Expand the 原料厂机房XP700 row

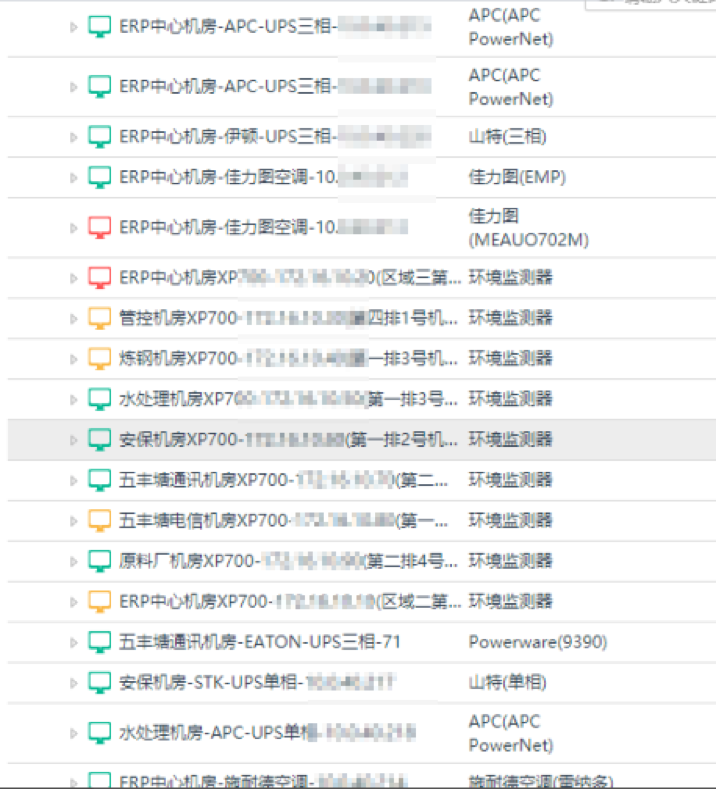pyautogui.click(x=73, y=562)
